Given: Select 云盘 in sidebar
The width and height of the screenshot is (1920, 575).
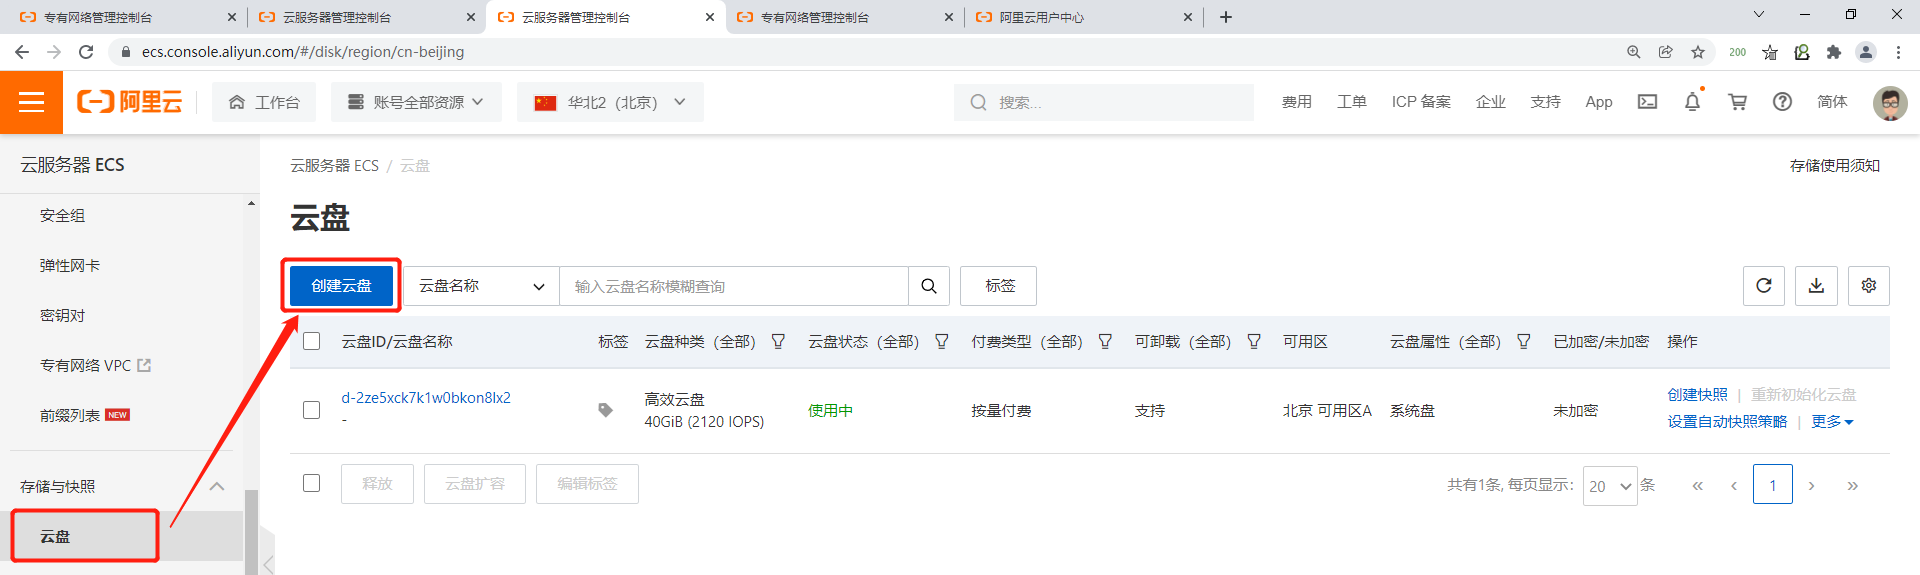Looking at the screenshot, I should pos(122,537).
